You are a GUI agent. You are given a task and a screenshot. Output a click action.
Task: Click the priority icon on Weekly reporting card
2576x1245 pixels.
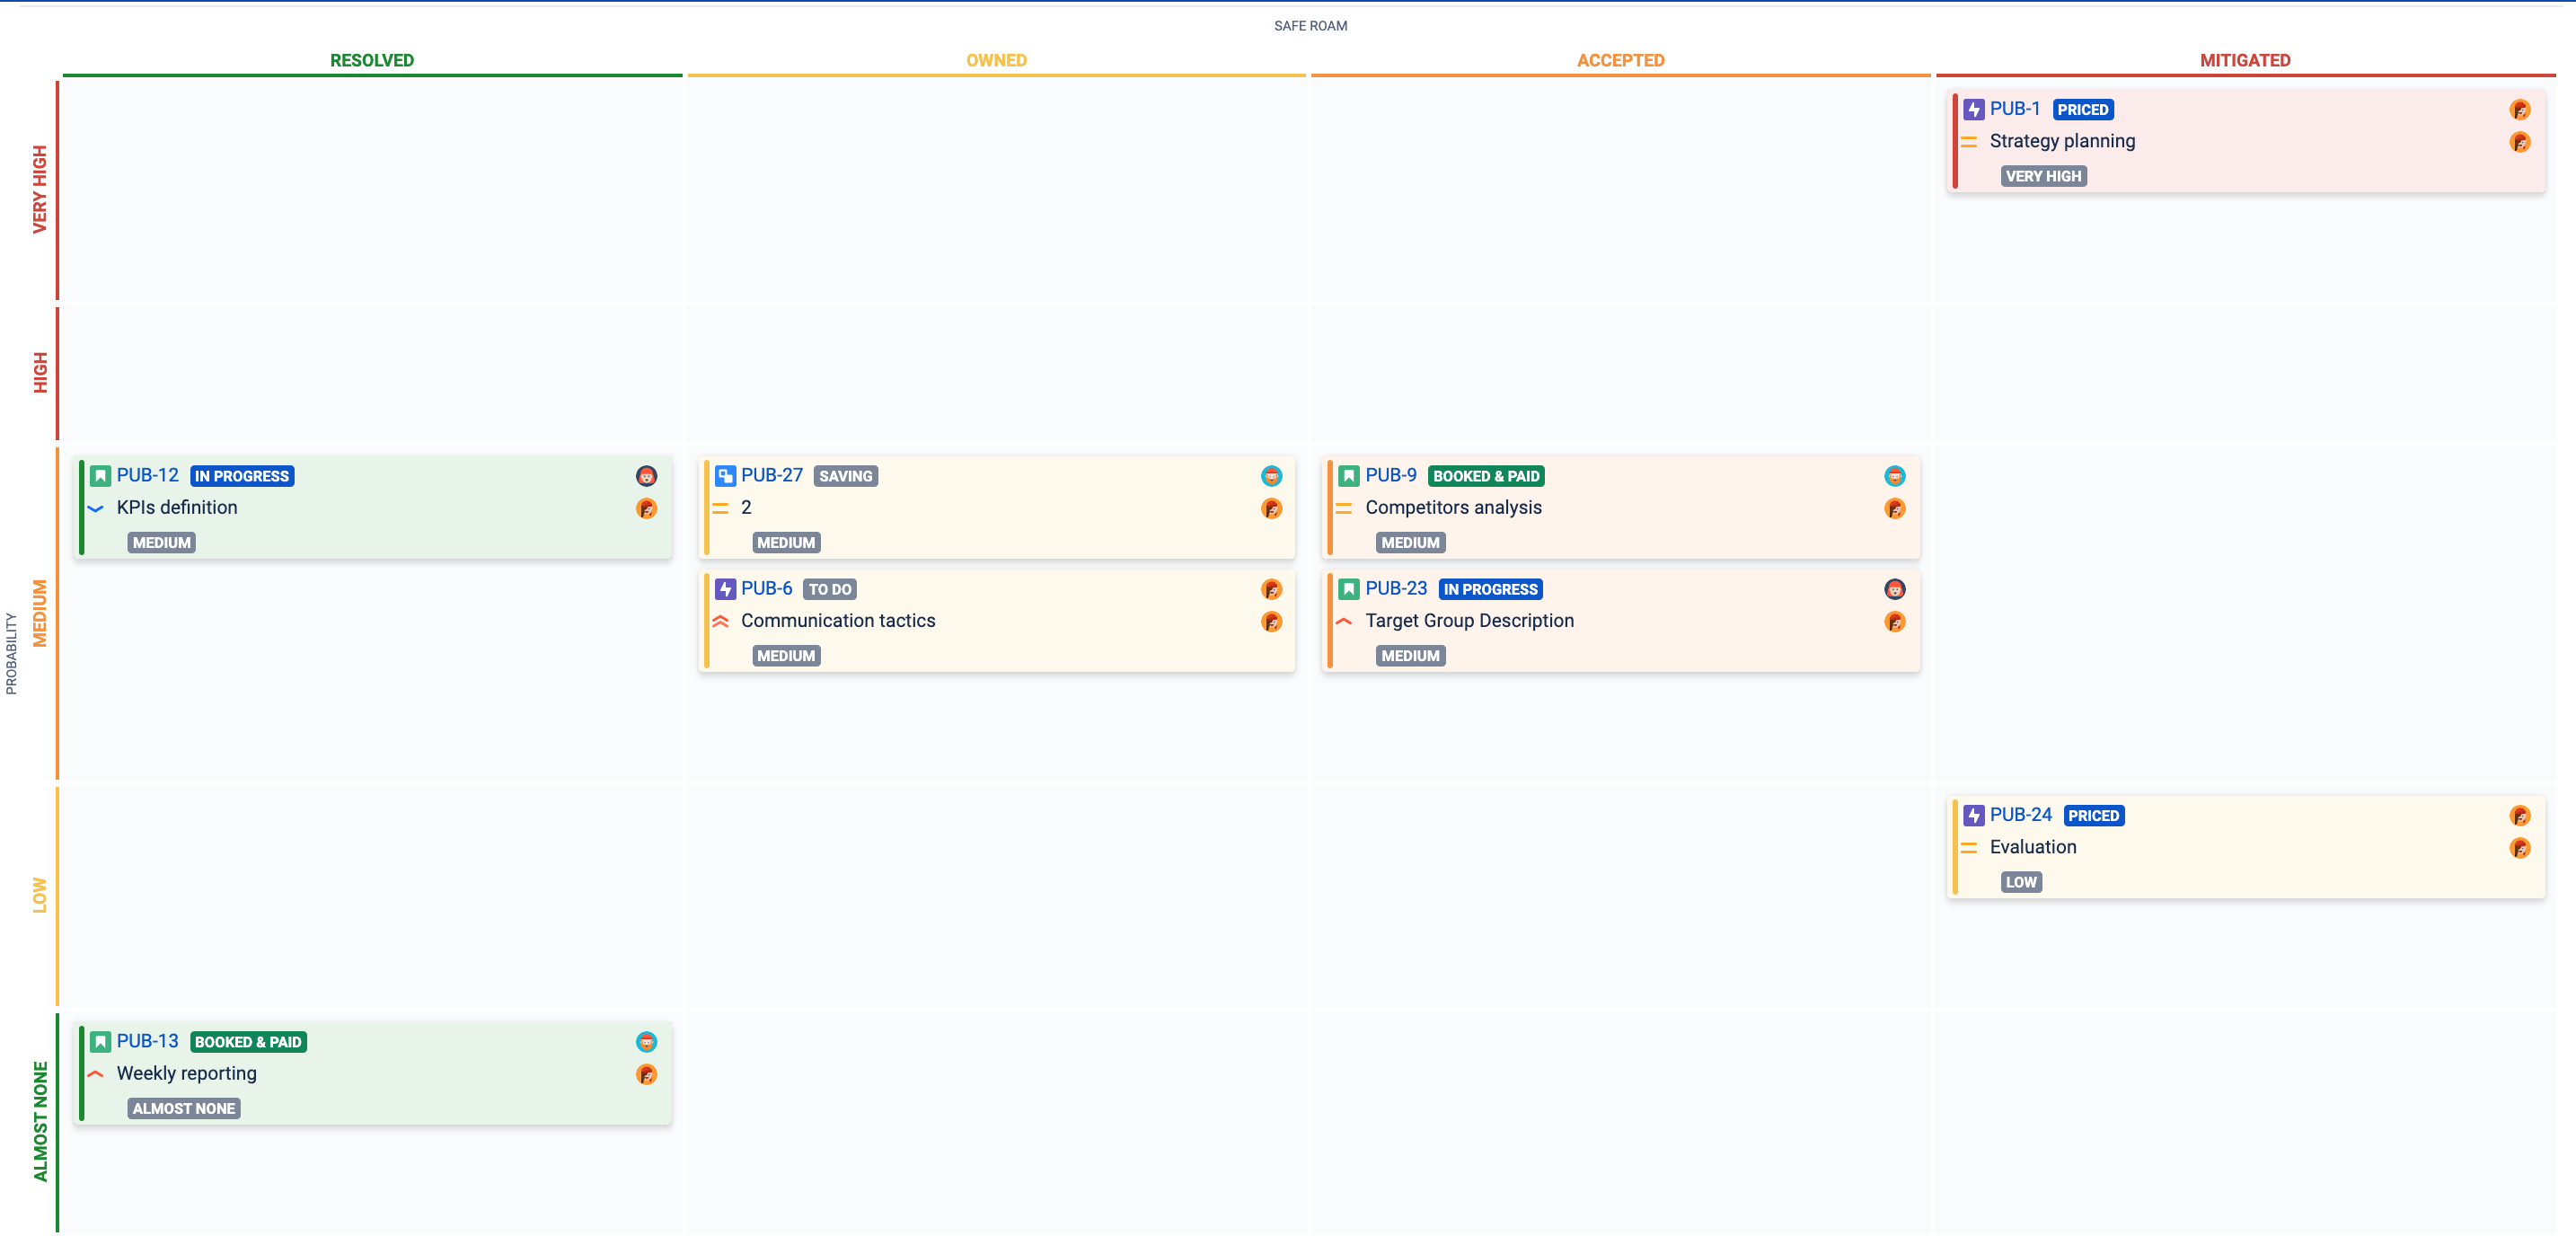[x=95, y=1074]
